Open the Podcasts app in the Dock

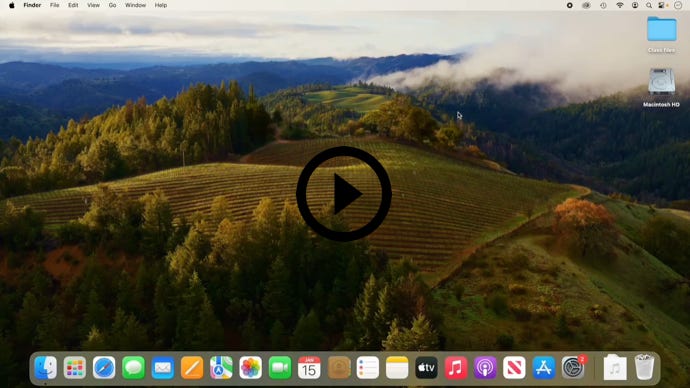tap(485, 367)
